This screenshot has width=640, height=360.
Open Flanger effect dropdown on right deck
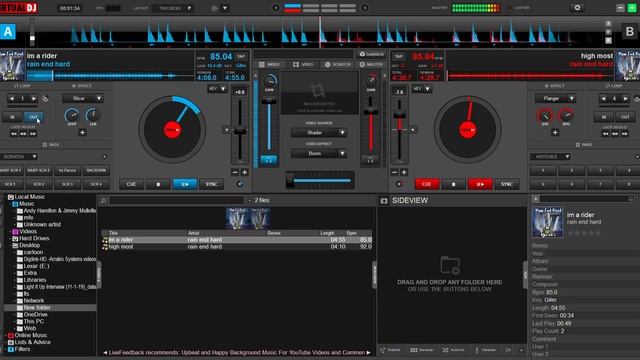pyautogui.click(x=555, y=98)
